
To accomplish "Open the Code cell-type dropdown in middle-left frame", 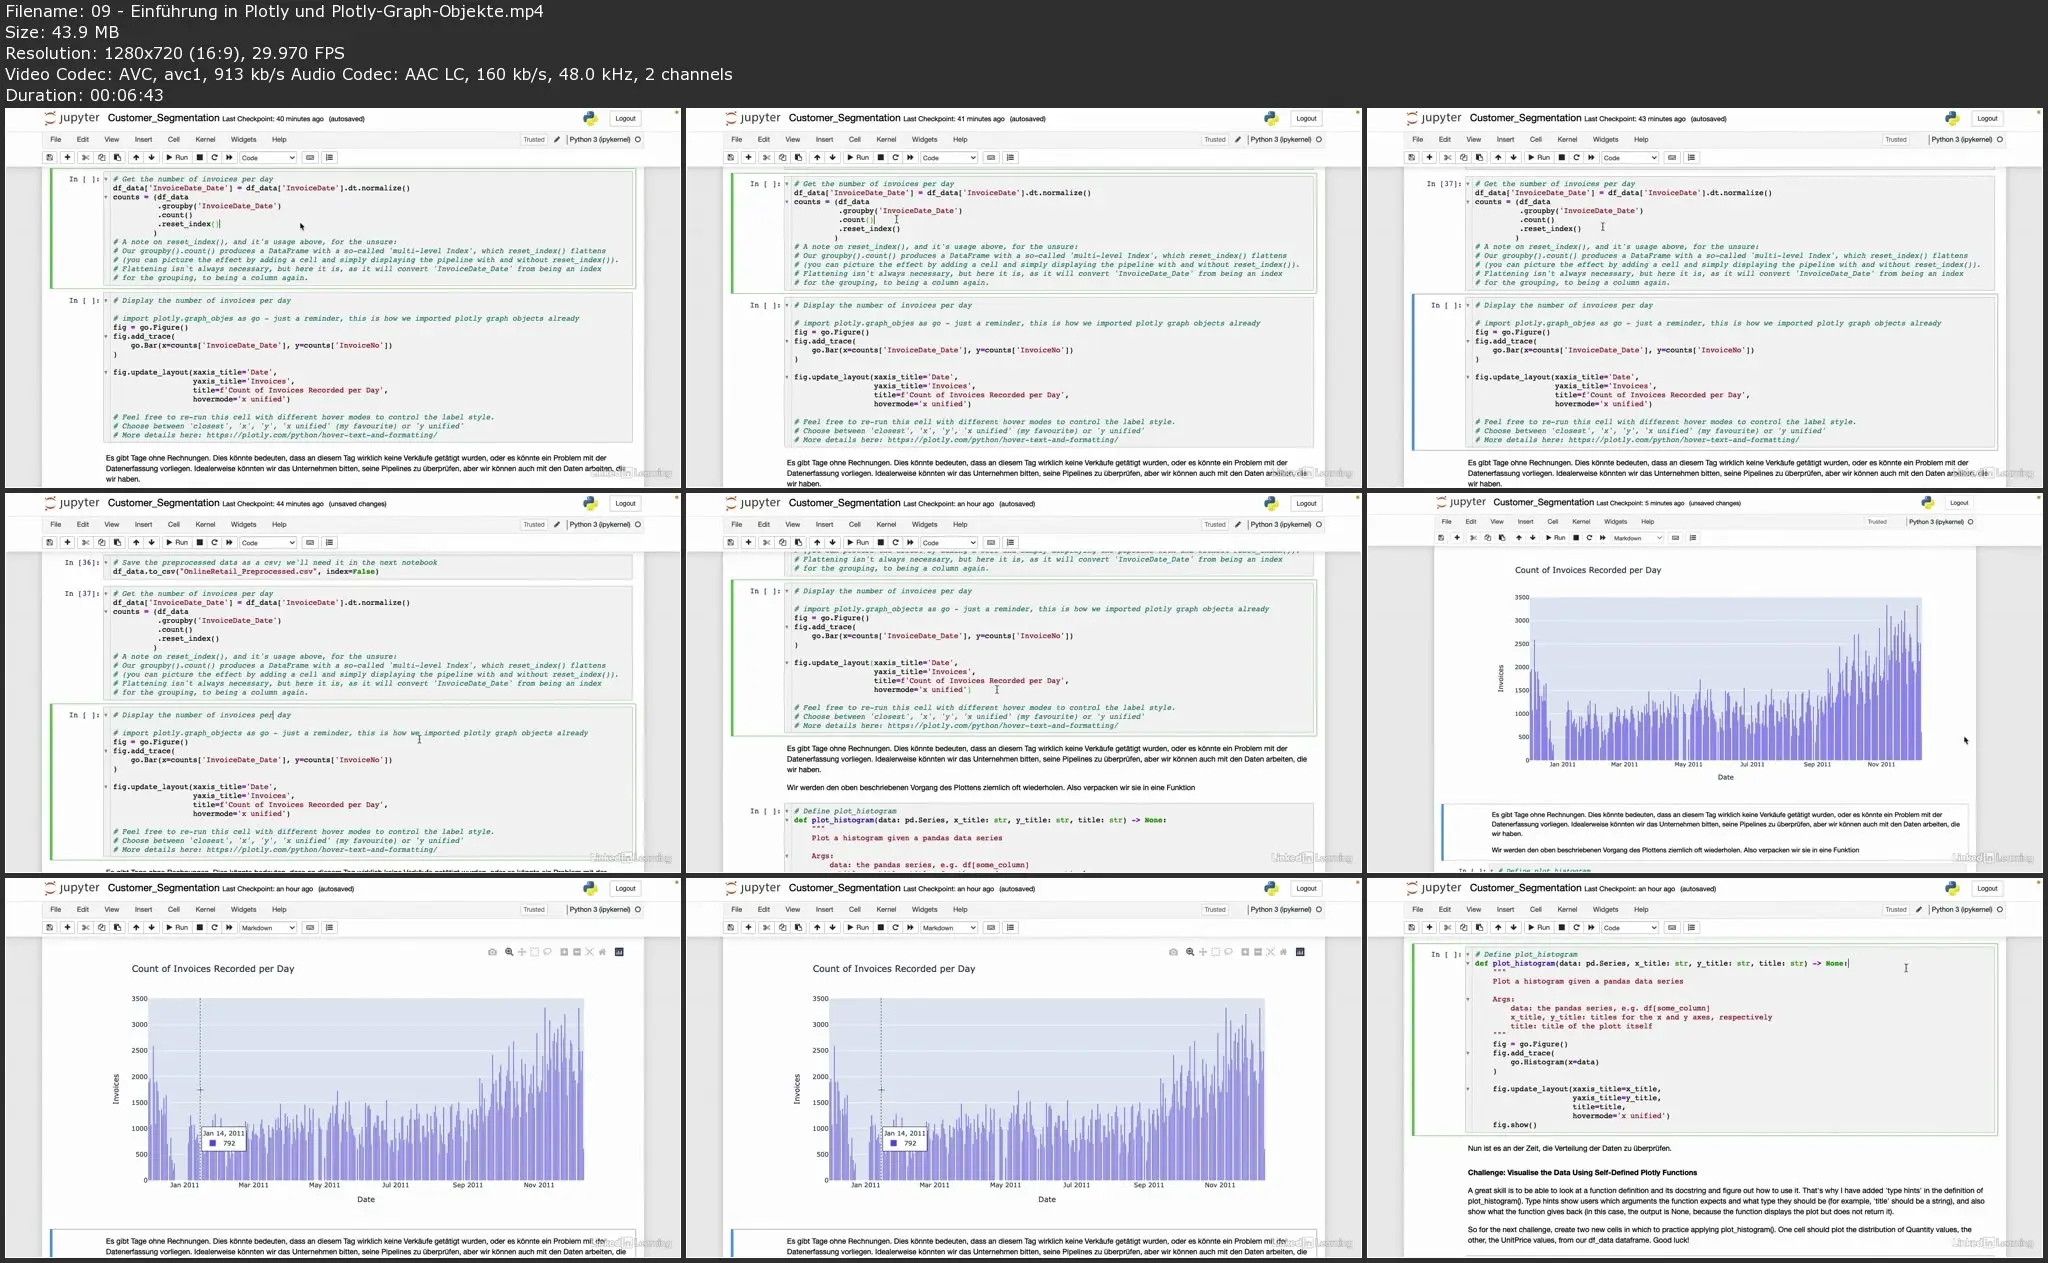I will click(268, 542).
